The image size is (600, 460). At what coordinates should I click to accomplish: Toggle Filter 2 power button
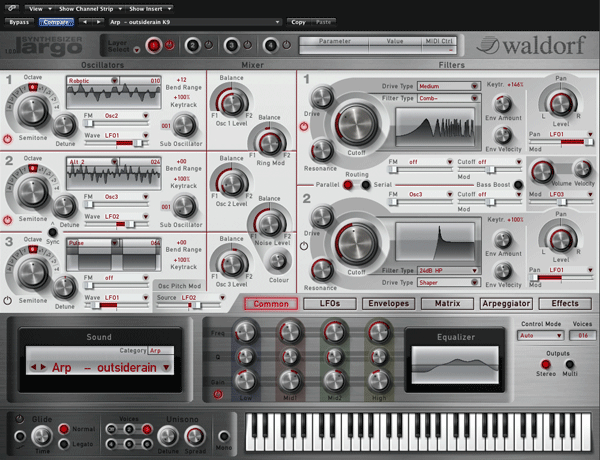304,246
